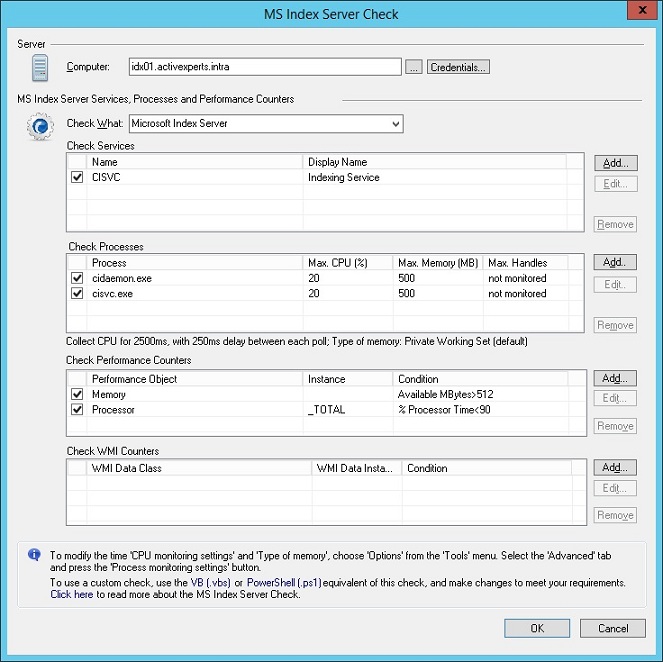The height and width of the screenshot is (662, 663).
Task: Click the Instance column header
Action: [348, 379]
